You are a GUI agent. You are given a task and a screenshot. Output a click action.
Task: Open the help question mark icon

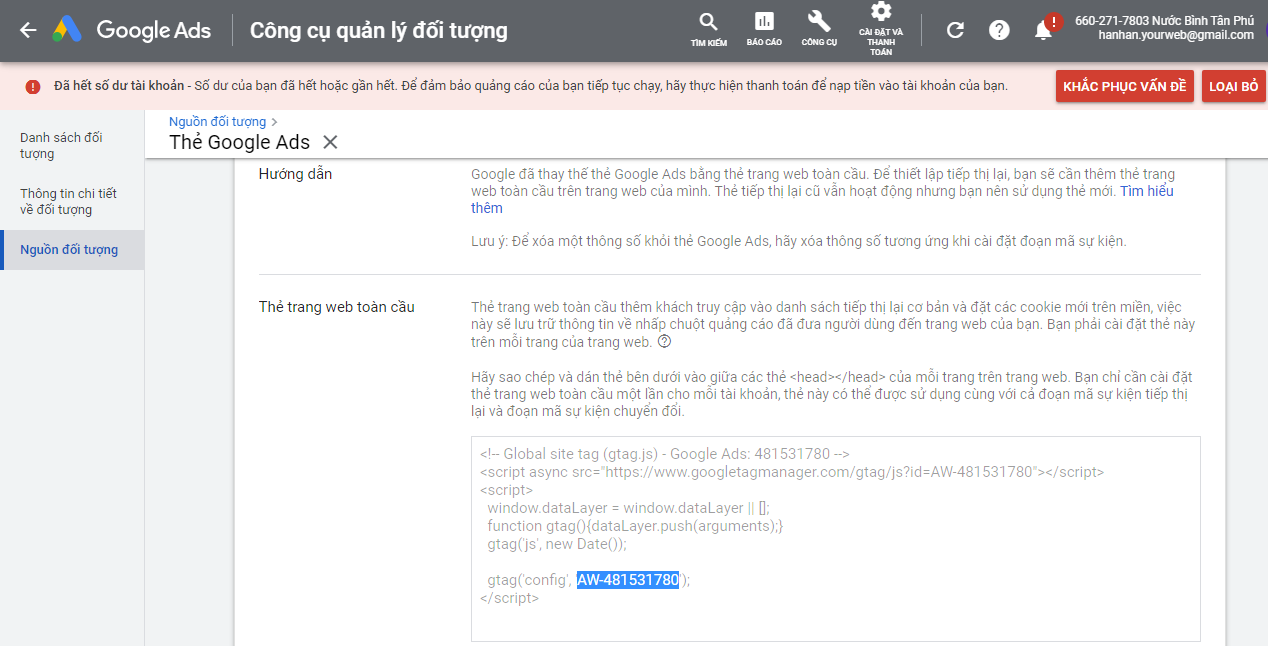coord(999,30)
